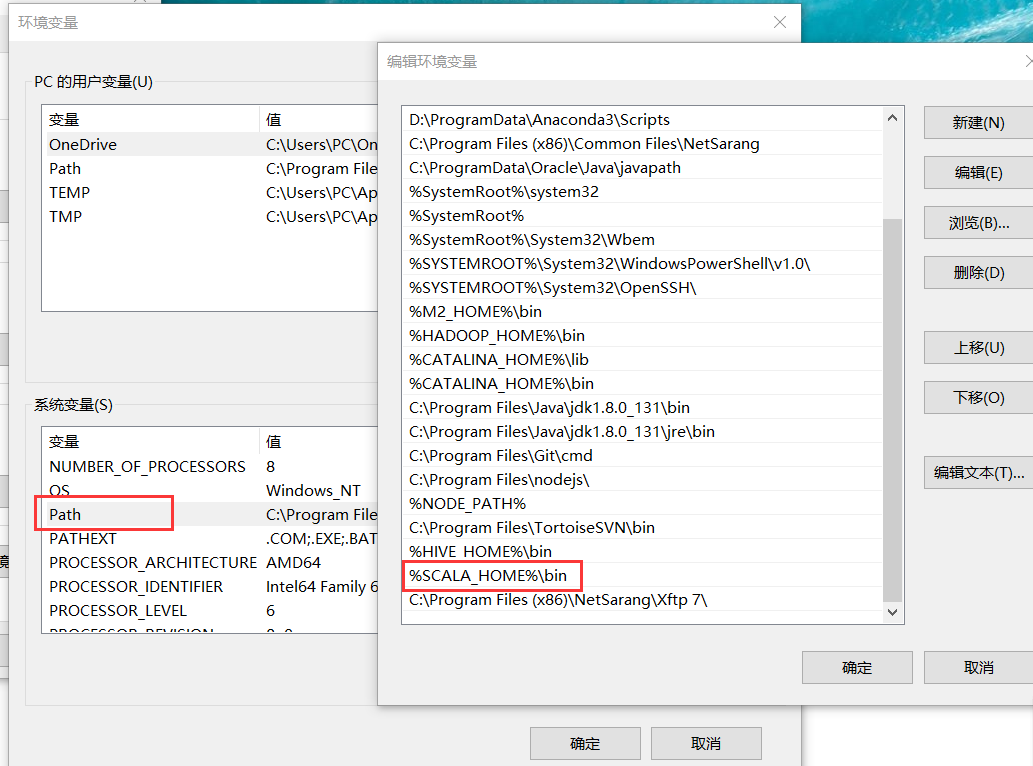Image resolution: width=1033 pixels, height=766 pixels.
Task: Select %SystemRoot%\System32\Wbem entry
Action: [642, 239]
